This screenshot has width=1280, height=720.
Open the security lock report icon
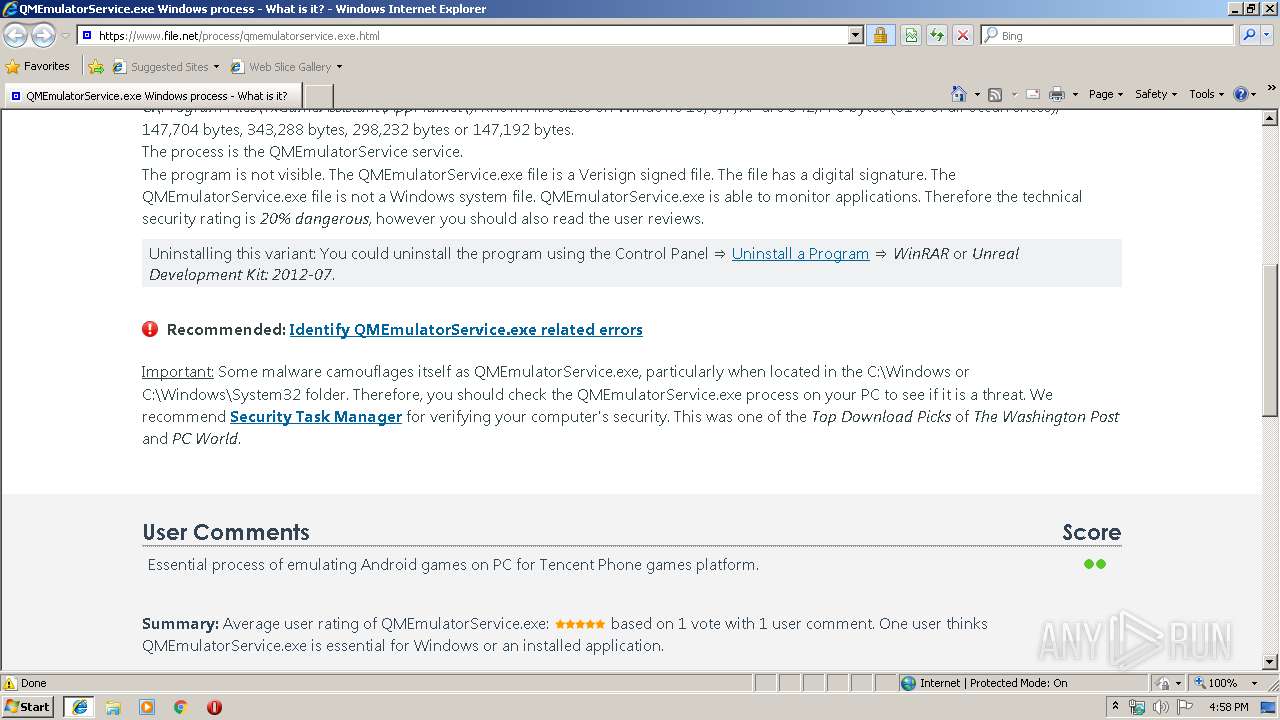click(x=880, y=35)
